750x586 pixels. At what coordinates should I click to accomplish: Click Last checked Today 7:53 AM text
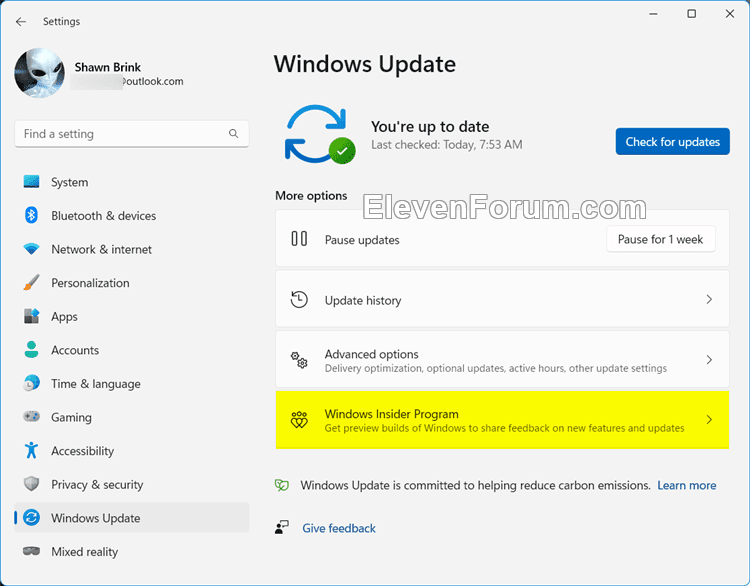click(447, 144)
